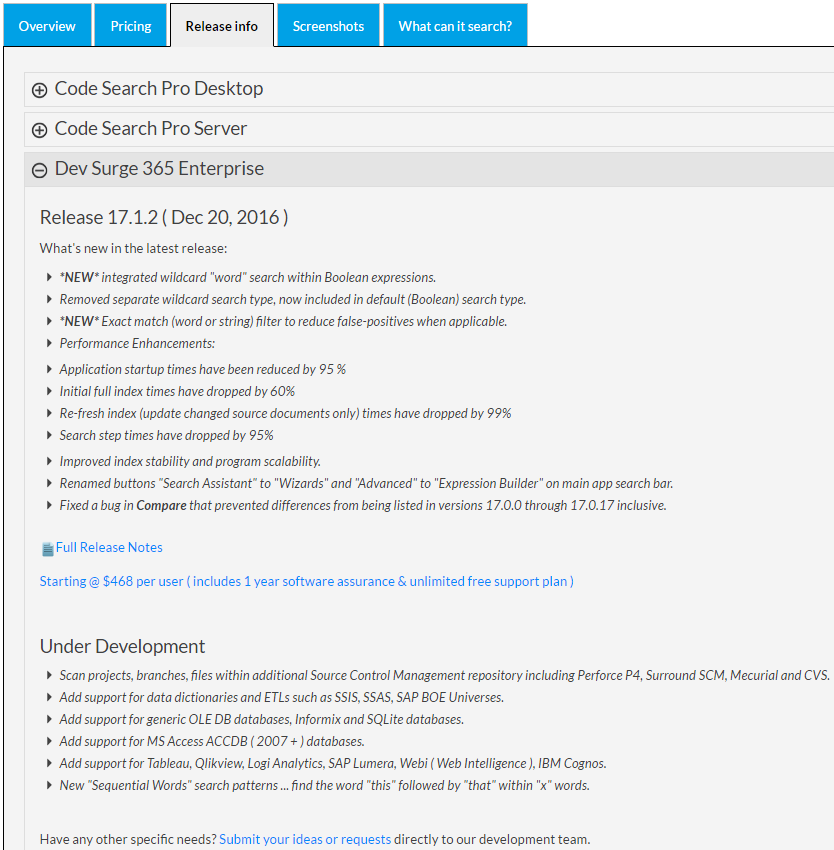Click the Under Development heading
The height and width of the screenshot is (850, 834).
122,646
